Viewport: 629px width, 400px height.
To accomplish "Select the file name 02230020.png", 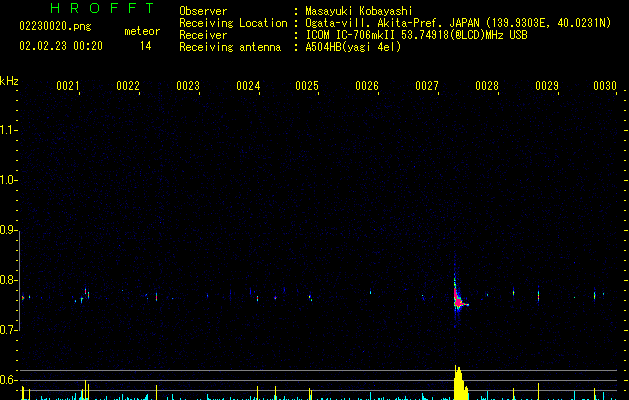I will (x=55, y=26).
